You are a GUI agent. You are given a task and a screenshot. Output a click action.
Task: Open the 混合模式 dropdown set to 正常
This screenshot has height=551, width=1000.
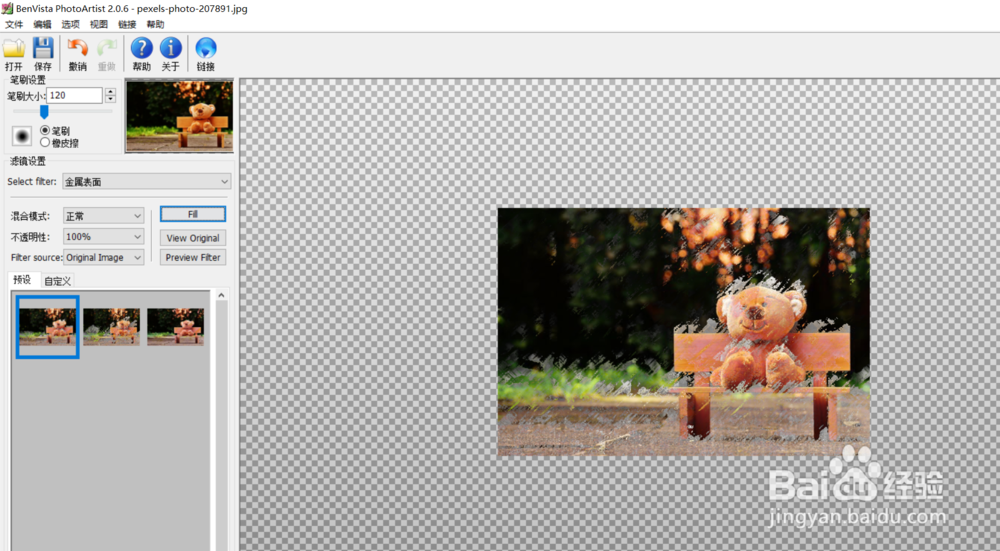coord(103,216)
